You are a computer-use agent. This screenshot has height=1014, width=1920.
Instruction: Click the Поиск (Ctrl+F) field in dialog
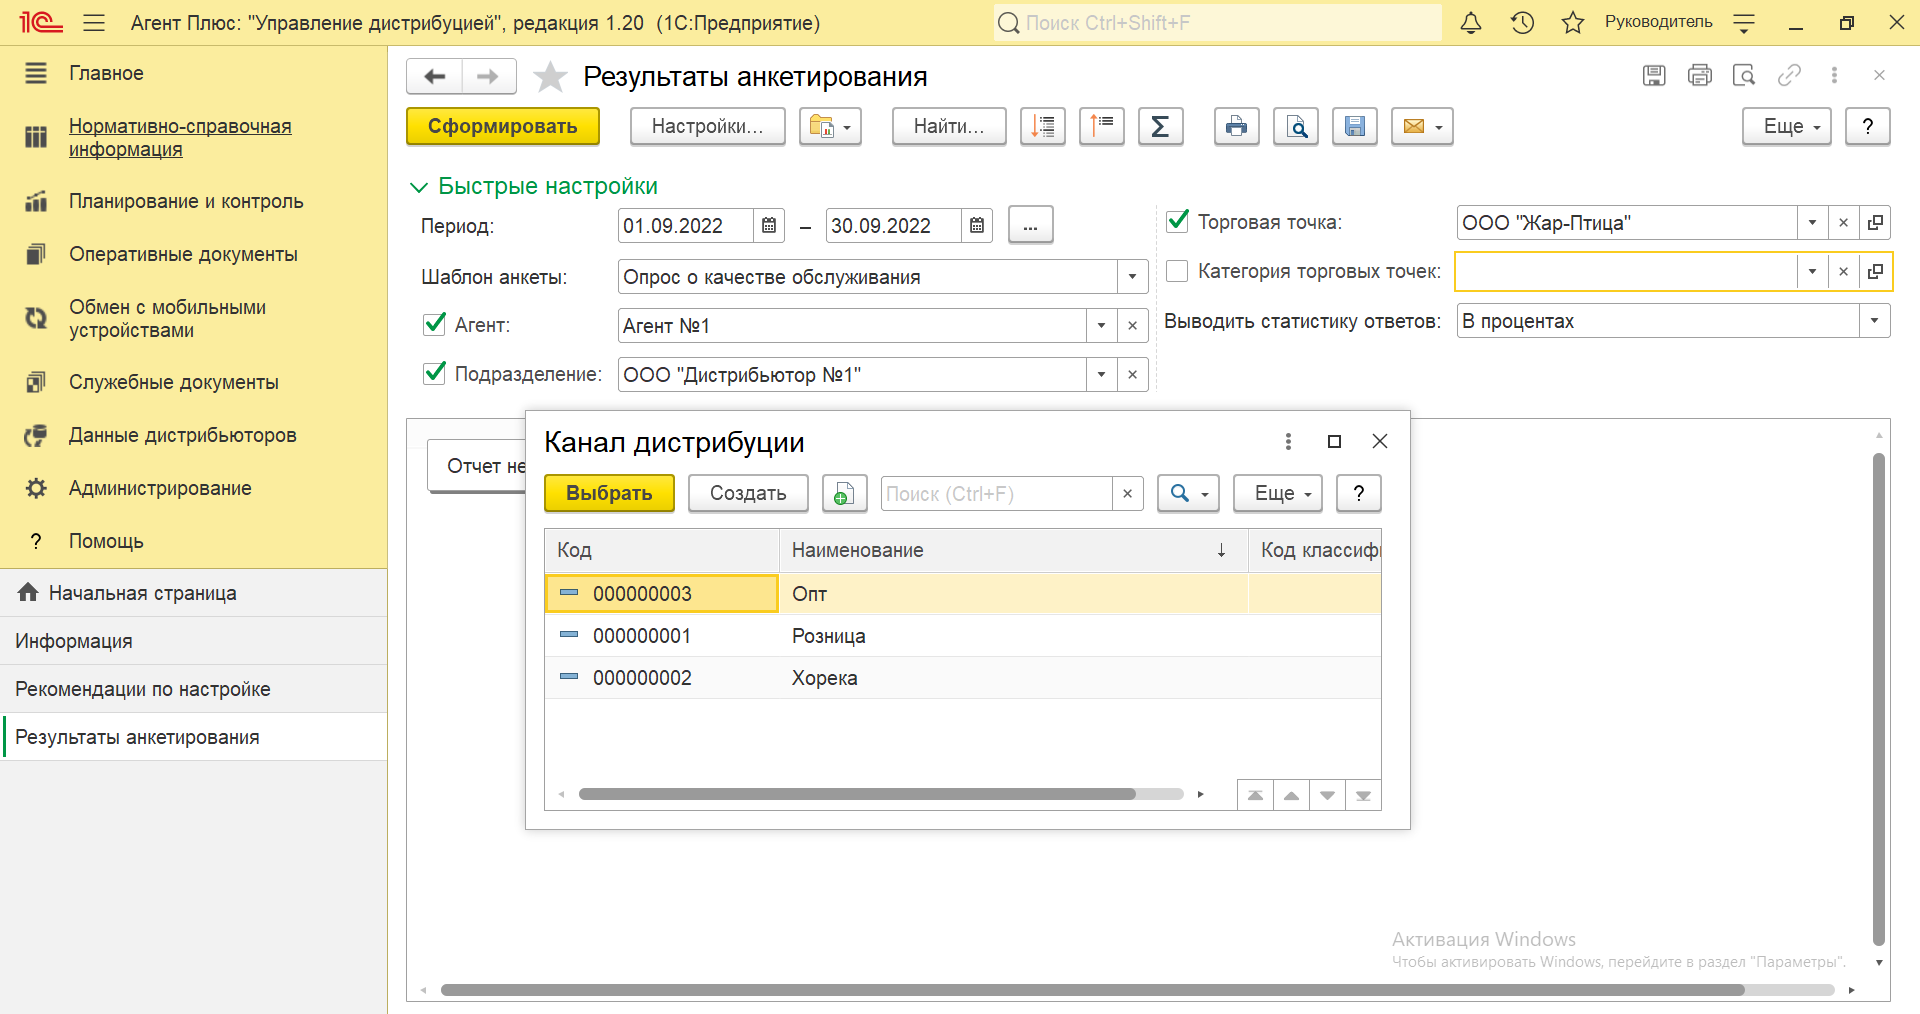point(997,493)
